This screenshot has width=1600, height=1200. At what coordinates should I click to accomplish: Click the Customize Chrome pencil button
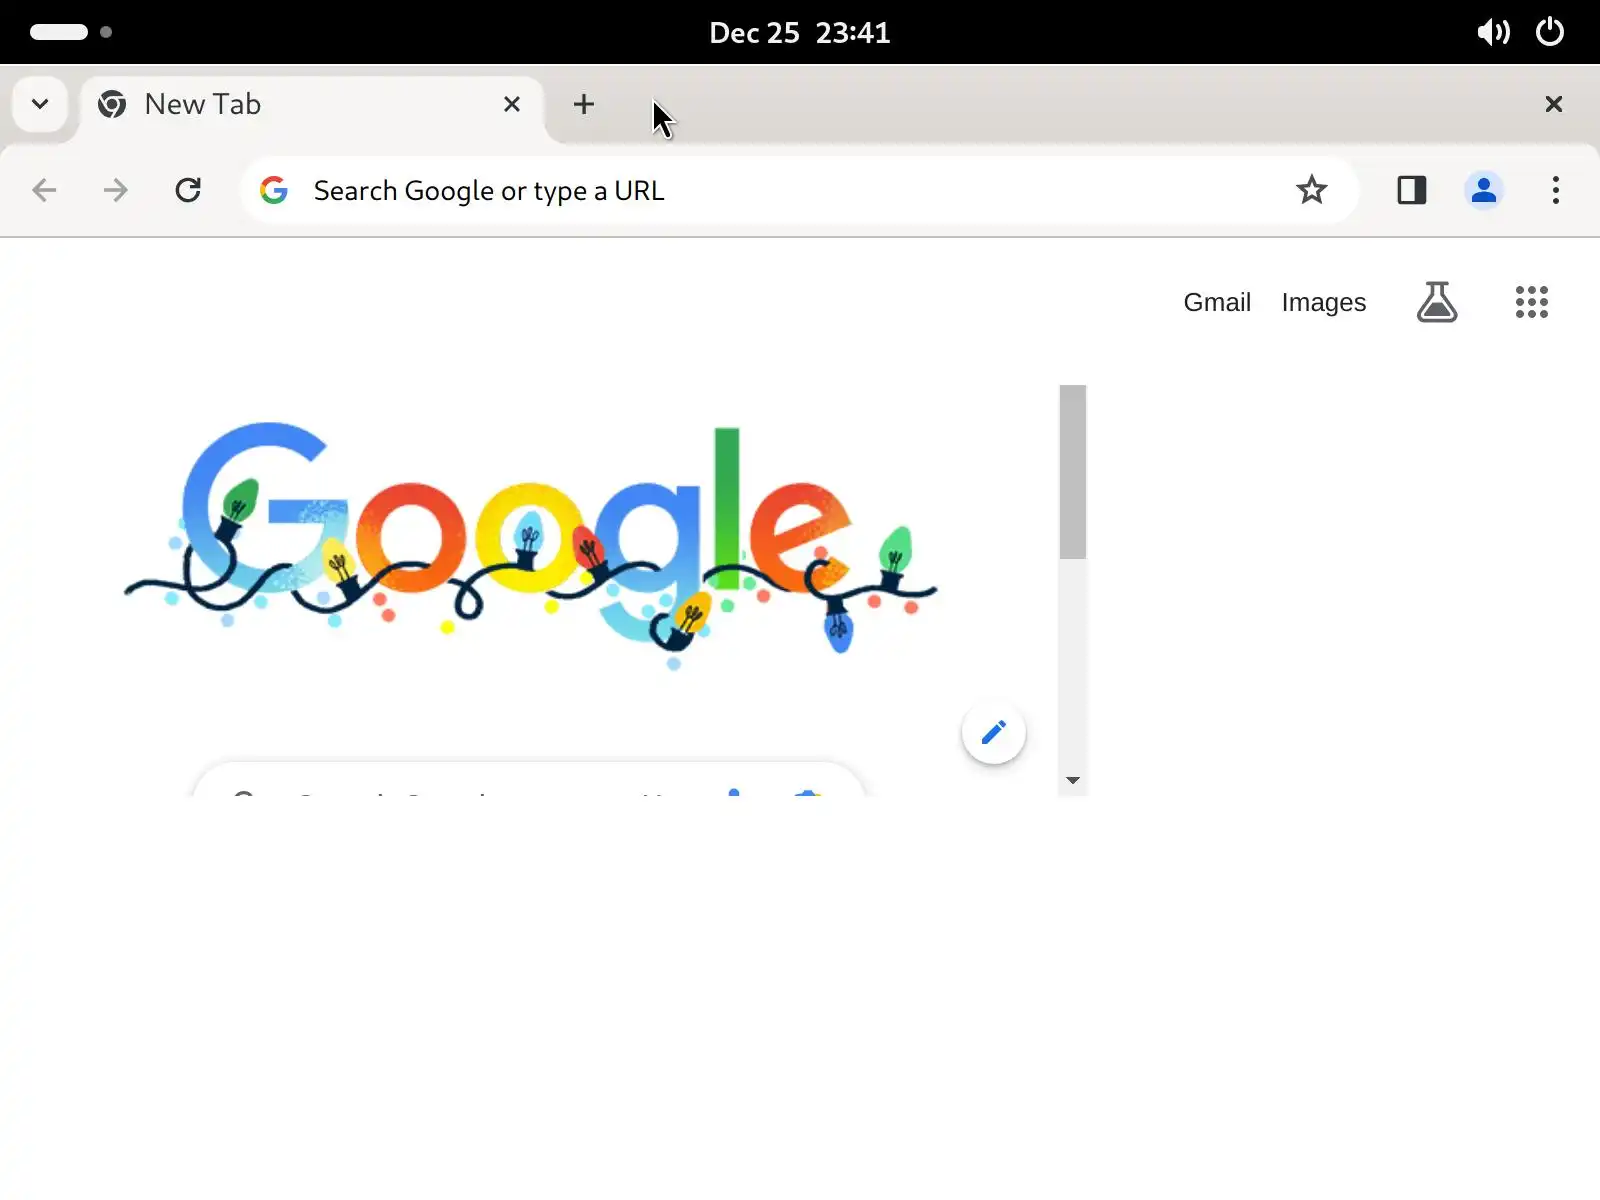[x=993, y=733]
